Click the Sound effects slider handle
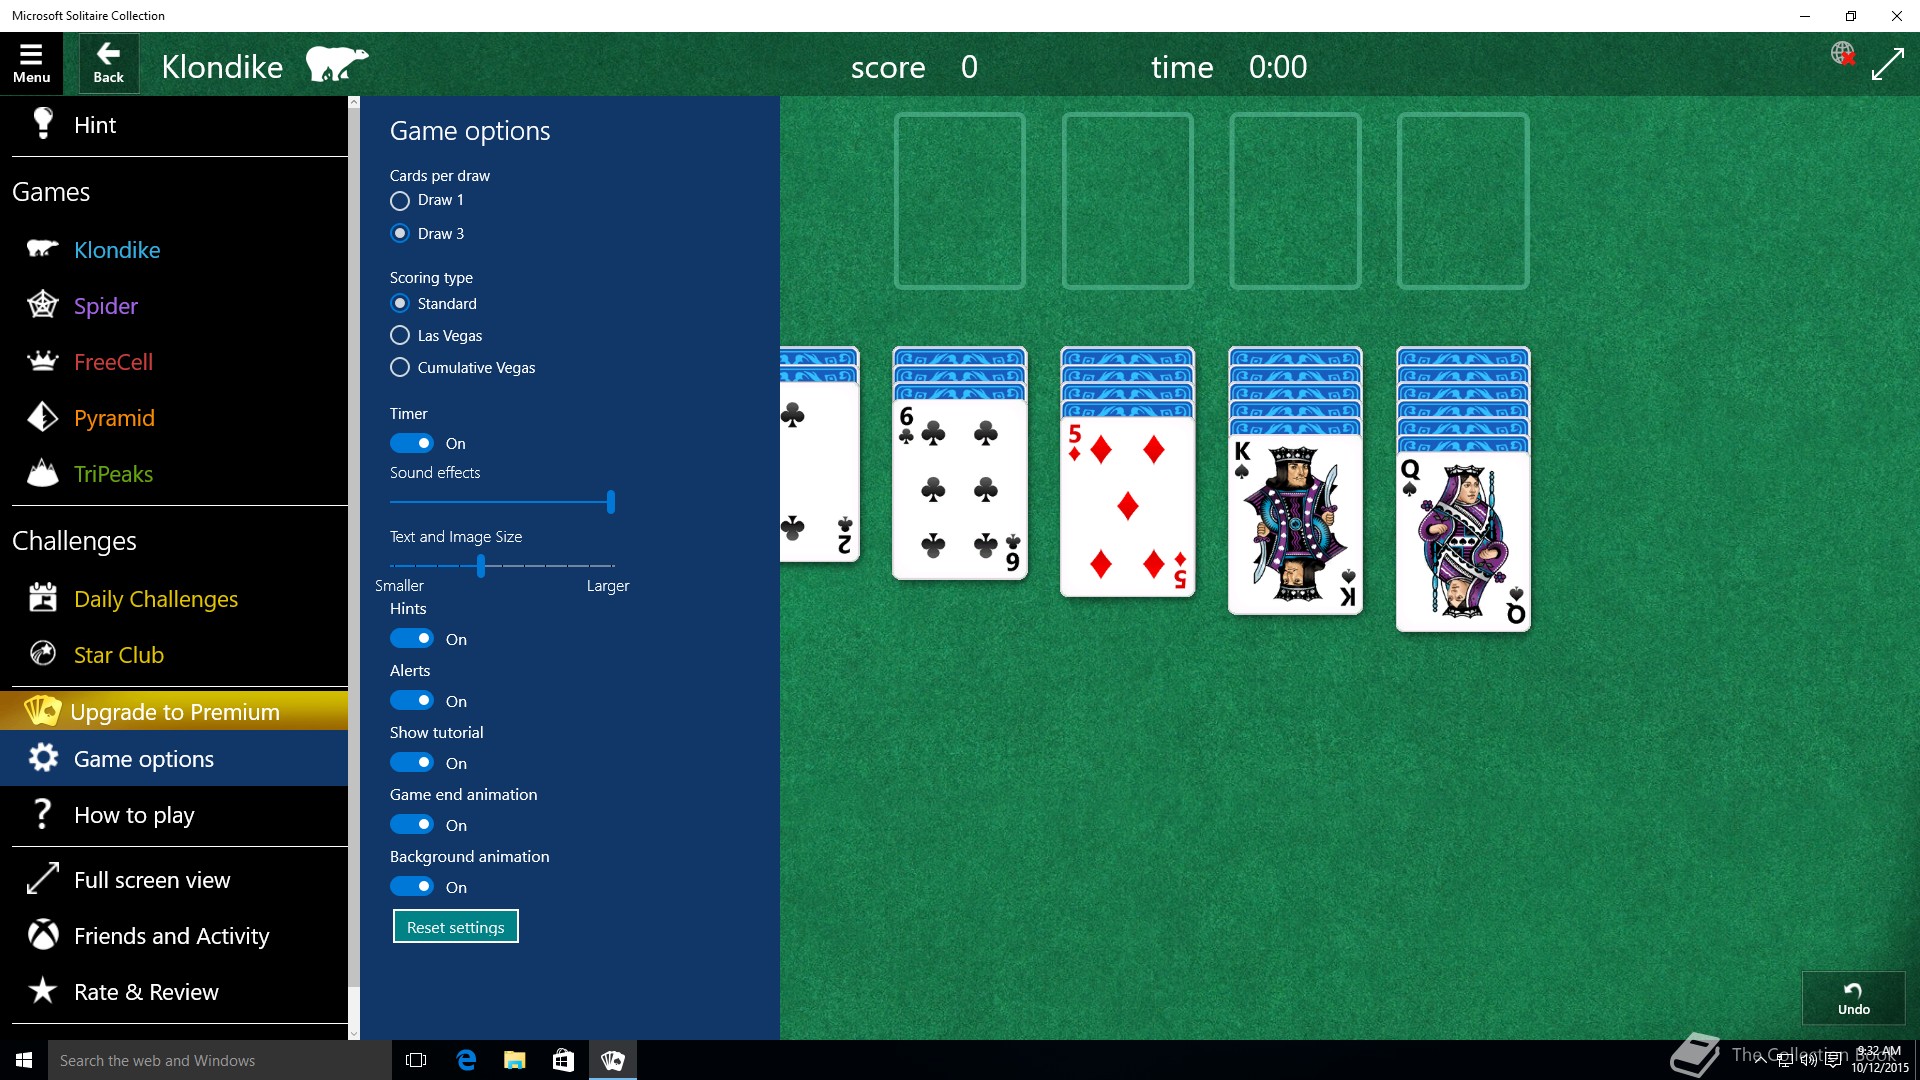Screen dimensions: 1920x1080 [x=610, y=502]
